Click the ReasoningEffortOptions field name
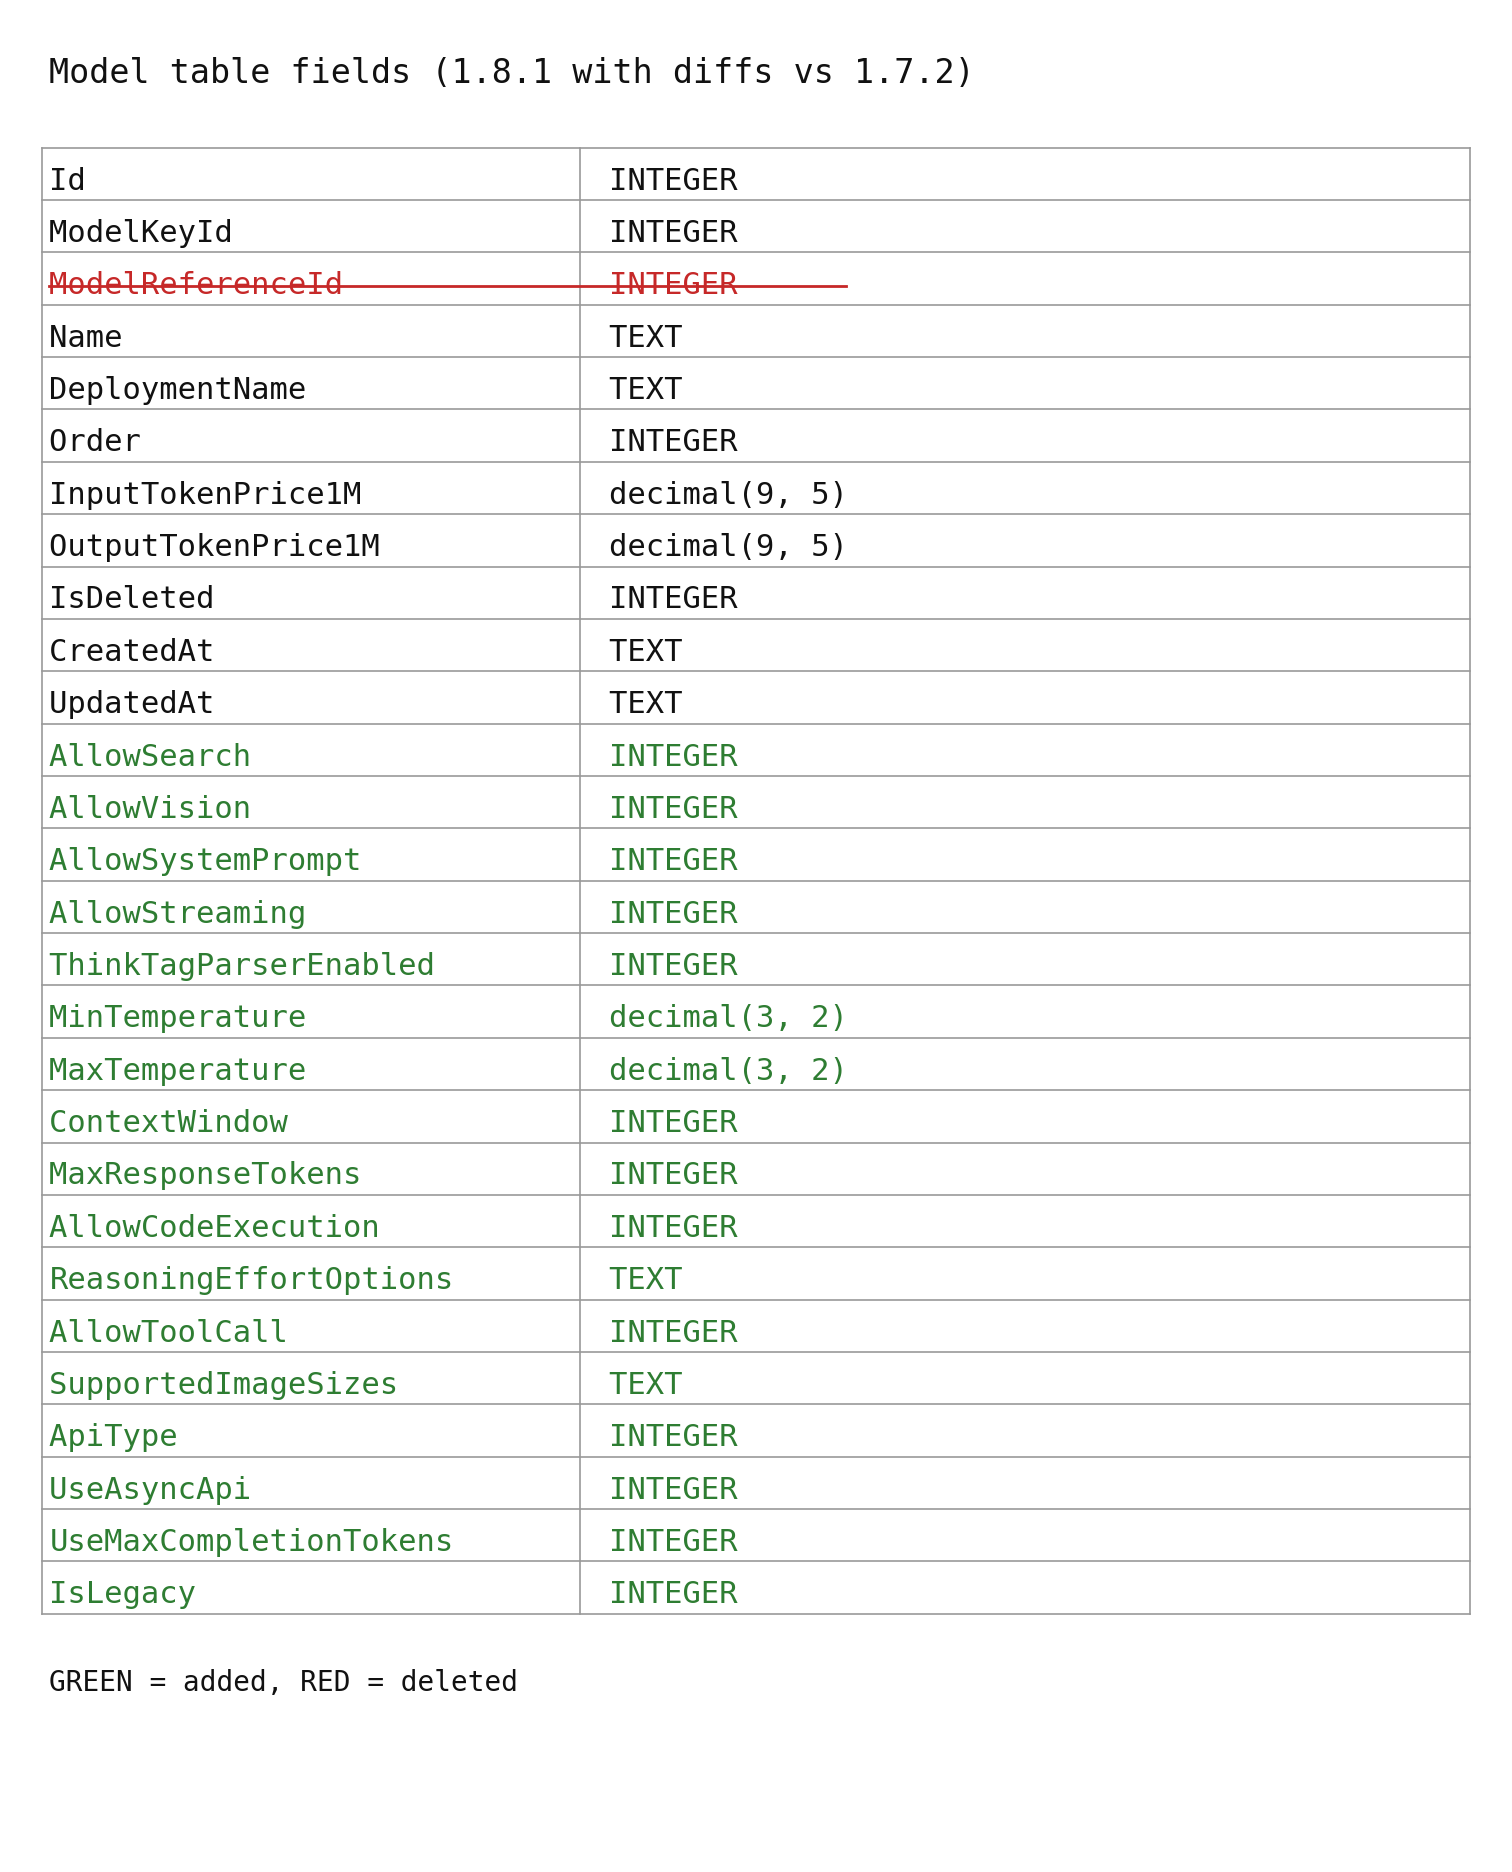1512x1872 pixels. [x=251, y=1279]
